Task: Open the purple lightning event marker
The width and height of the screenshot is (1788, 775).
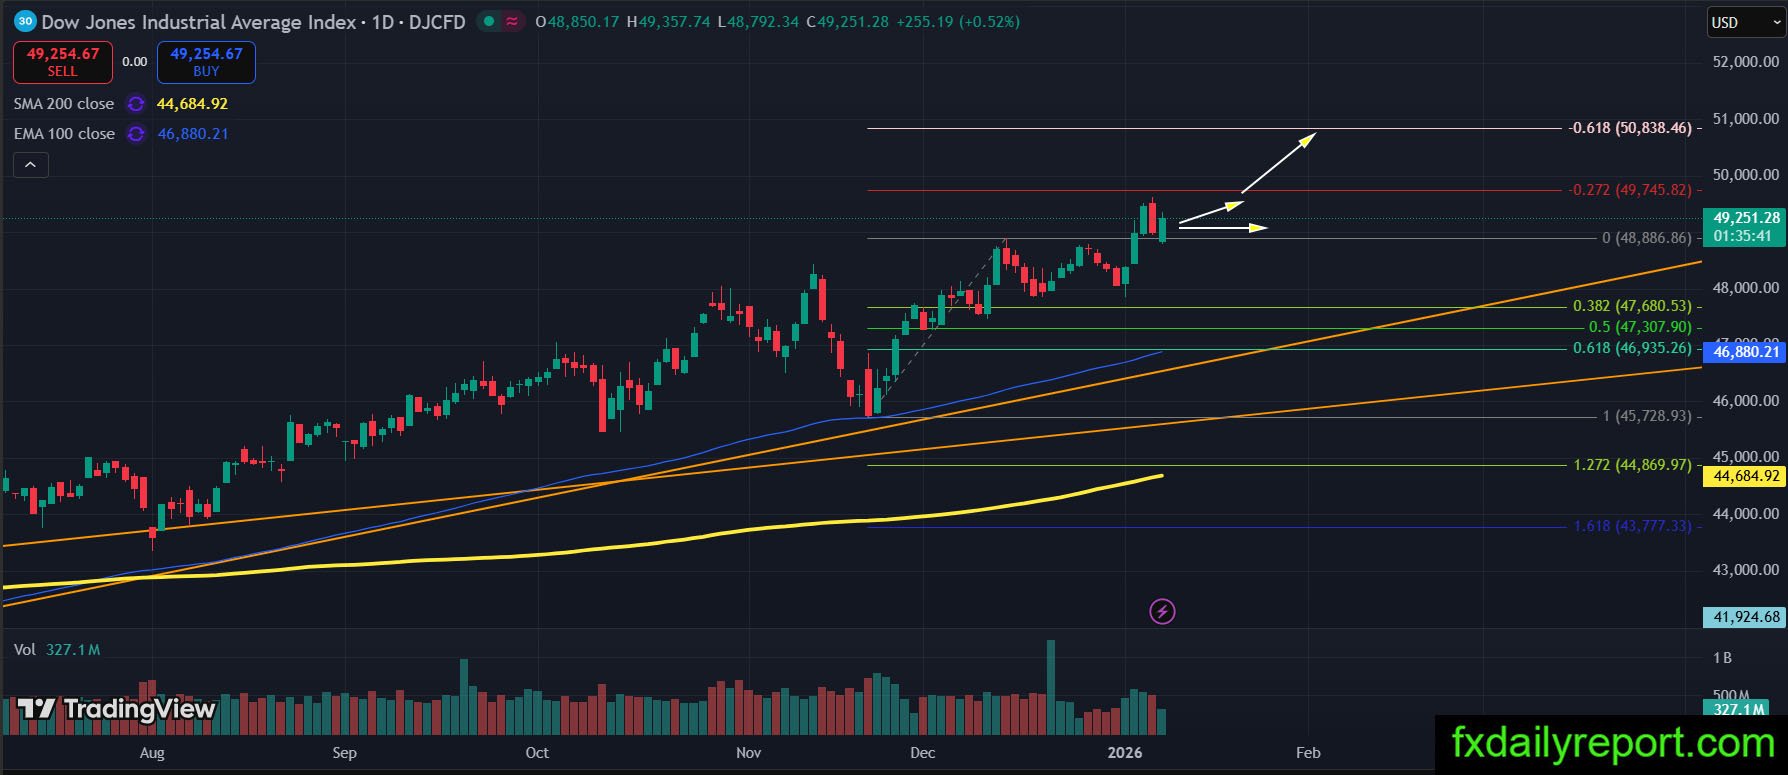Action: (1162, 611)
